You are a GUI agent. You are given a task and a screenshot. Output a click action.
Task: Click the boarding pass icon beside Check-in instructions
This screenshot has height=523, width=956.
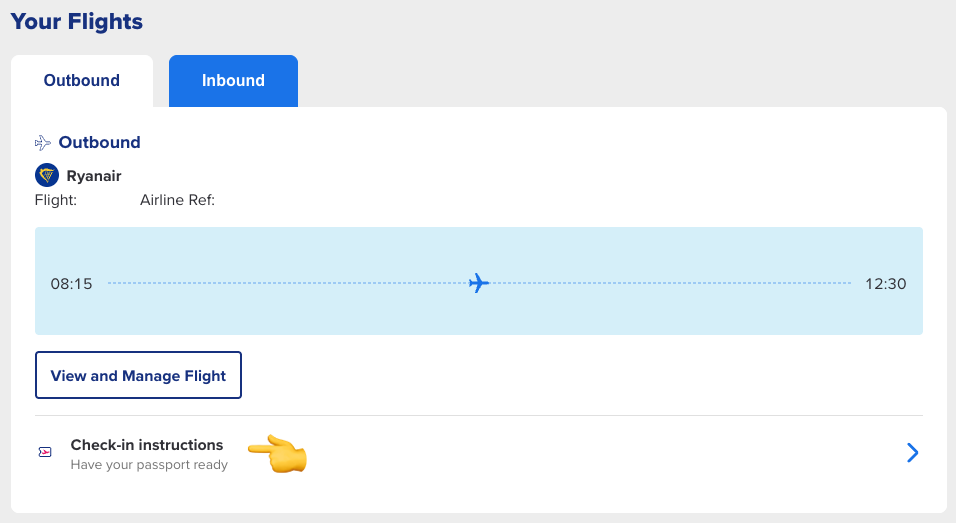(x=45, y=454)
